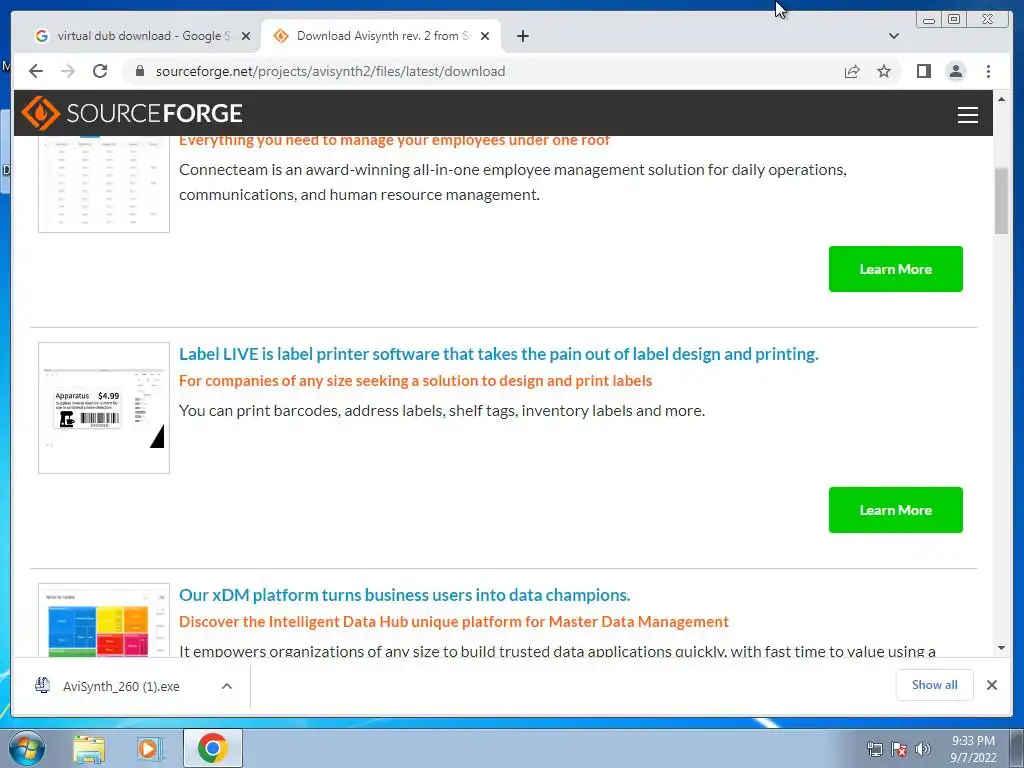Open Windows Explorer from taskbar
This screenshot has height=768, width=1024.
(89, 749)
